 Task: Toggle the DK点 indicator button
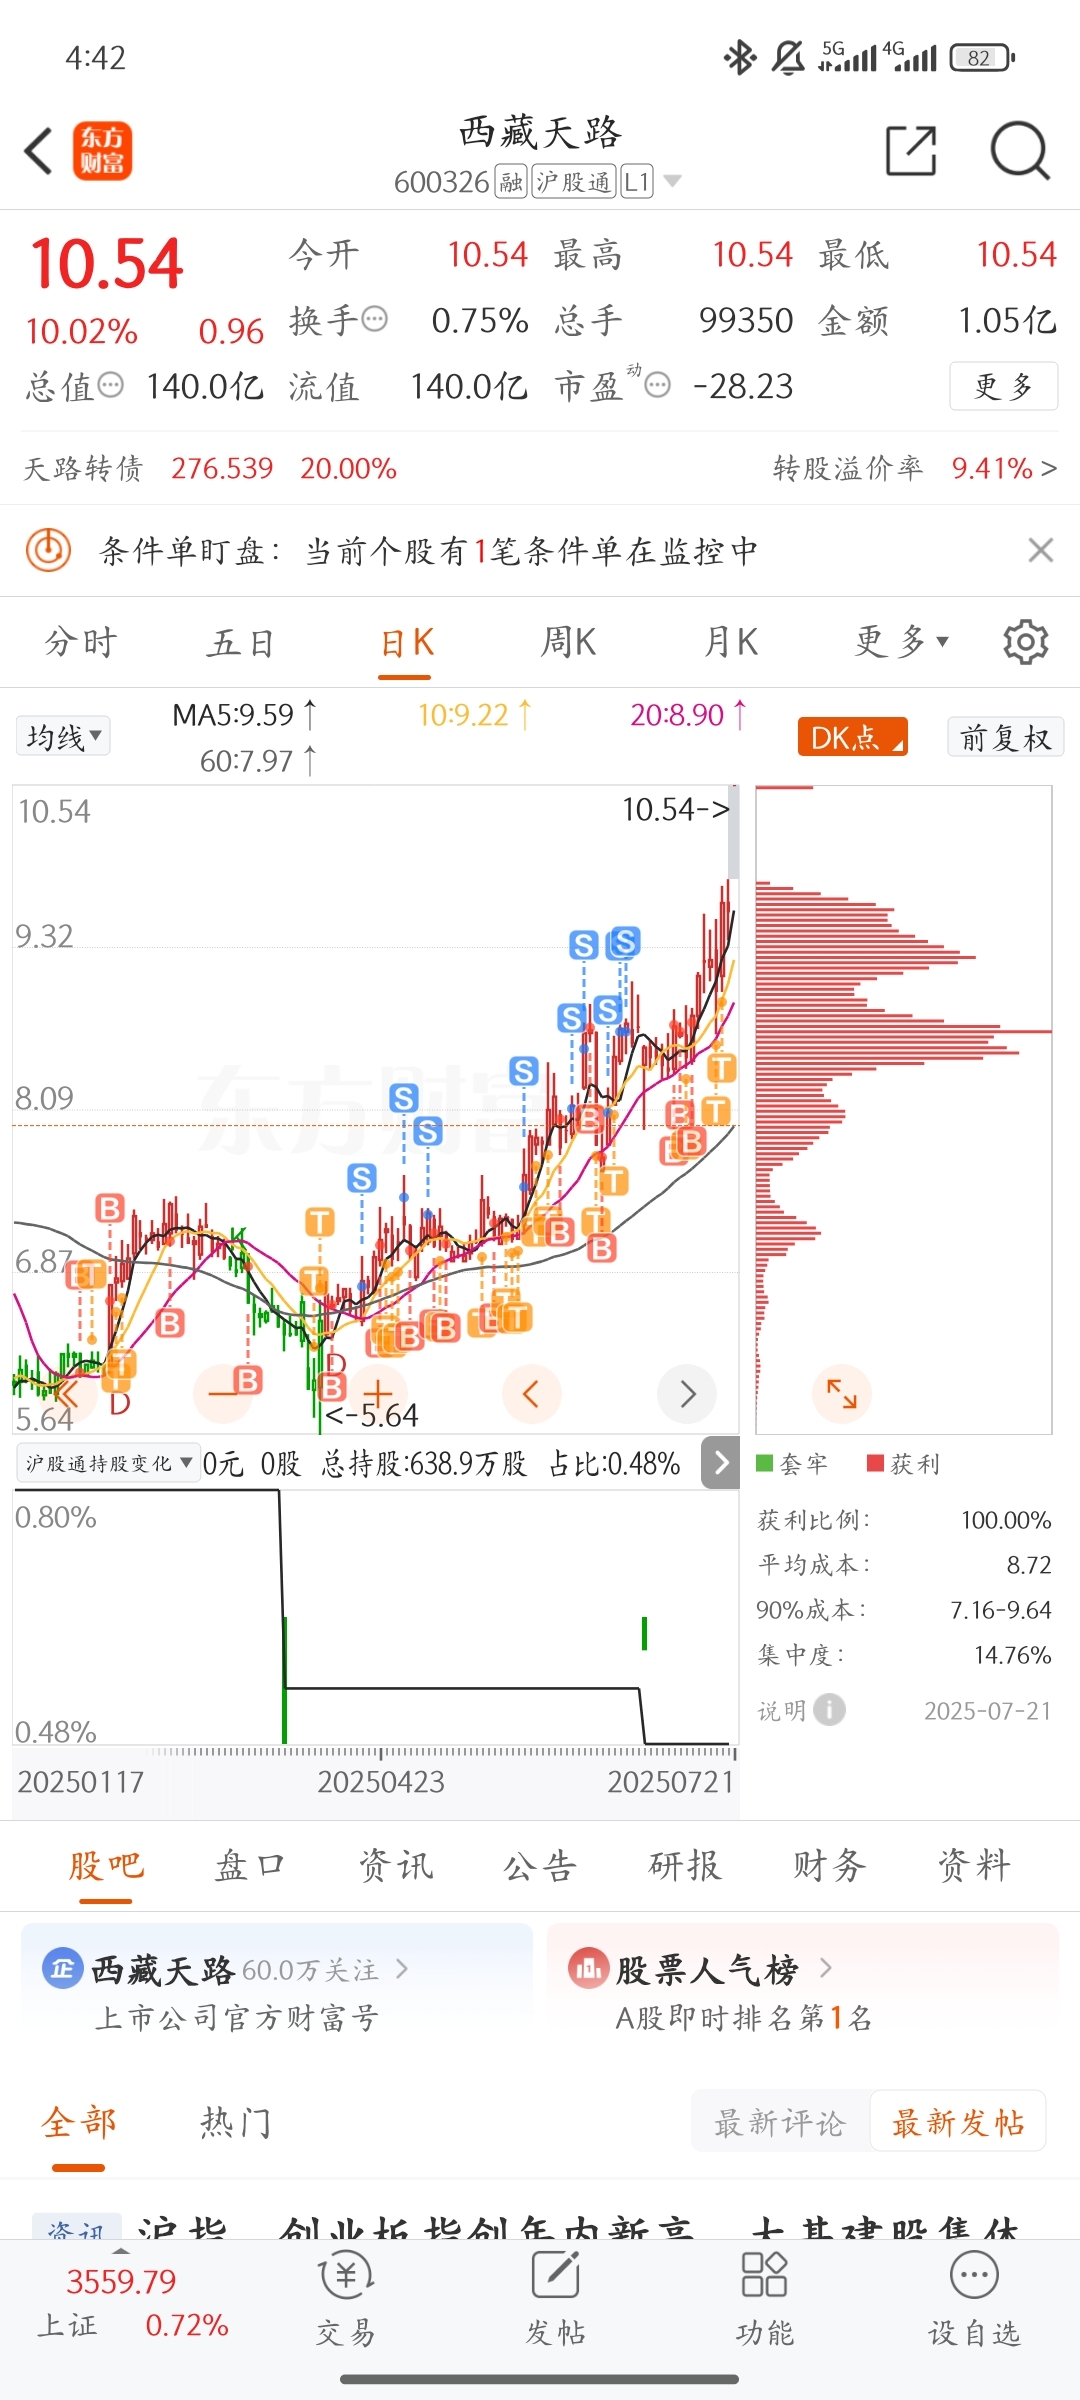pos(852,737)
